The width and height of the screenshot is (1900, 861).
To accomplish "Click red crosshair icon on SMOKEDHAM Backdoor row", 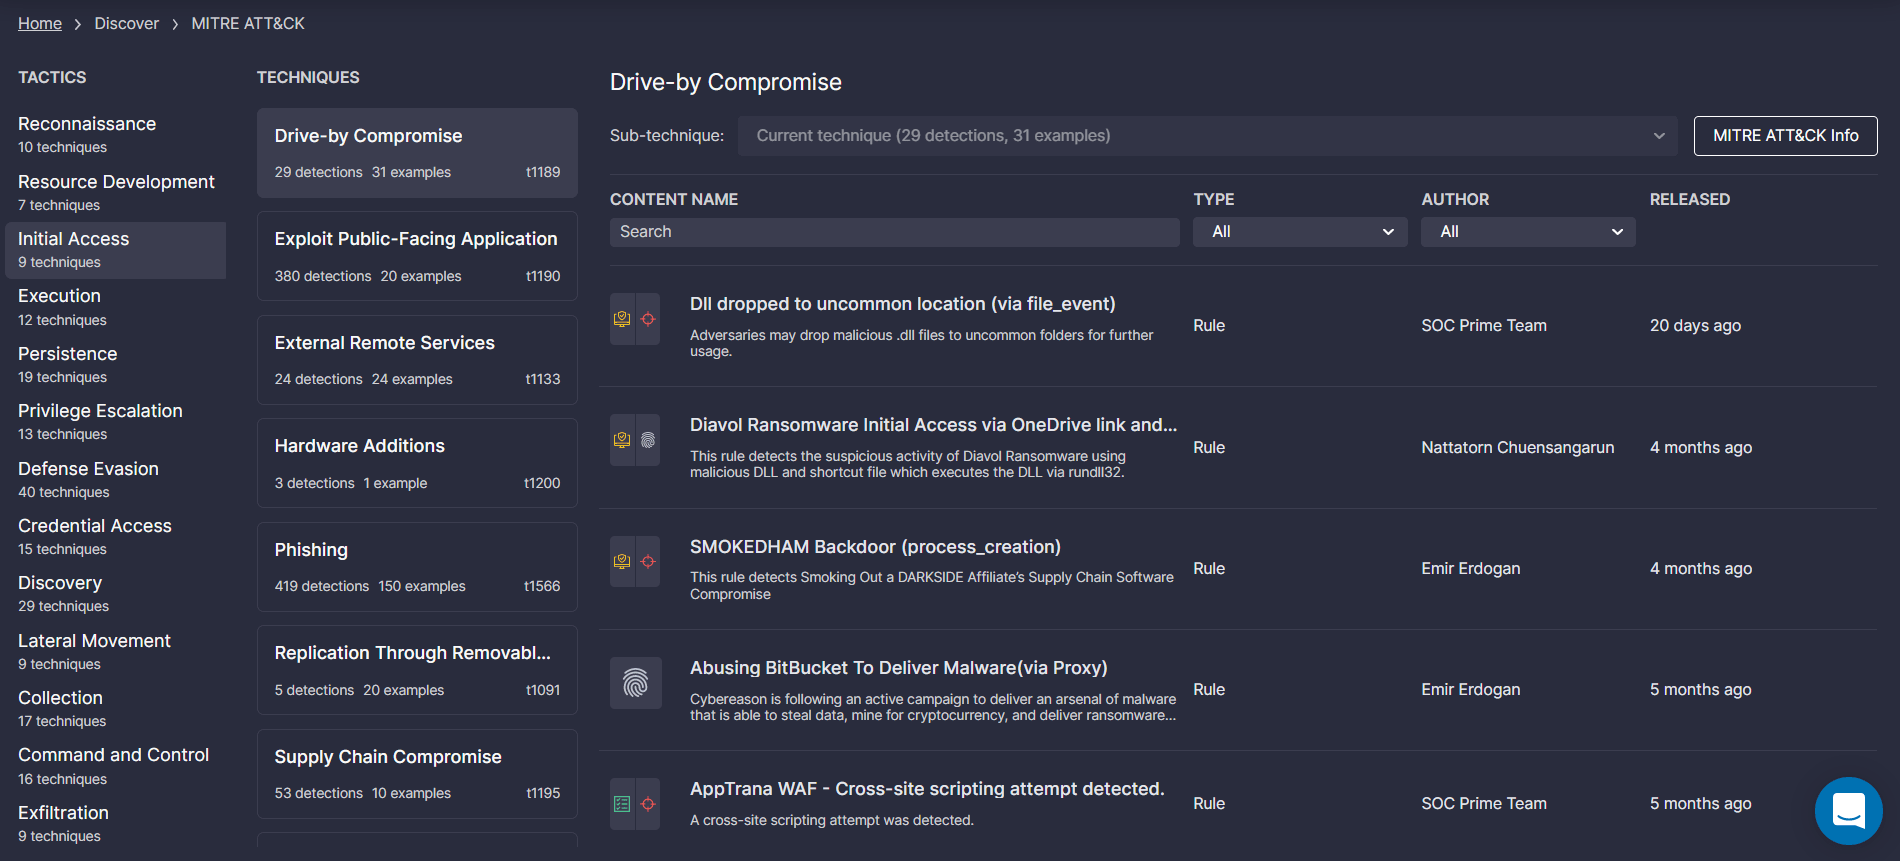I will point(648,561).
